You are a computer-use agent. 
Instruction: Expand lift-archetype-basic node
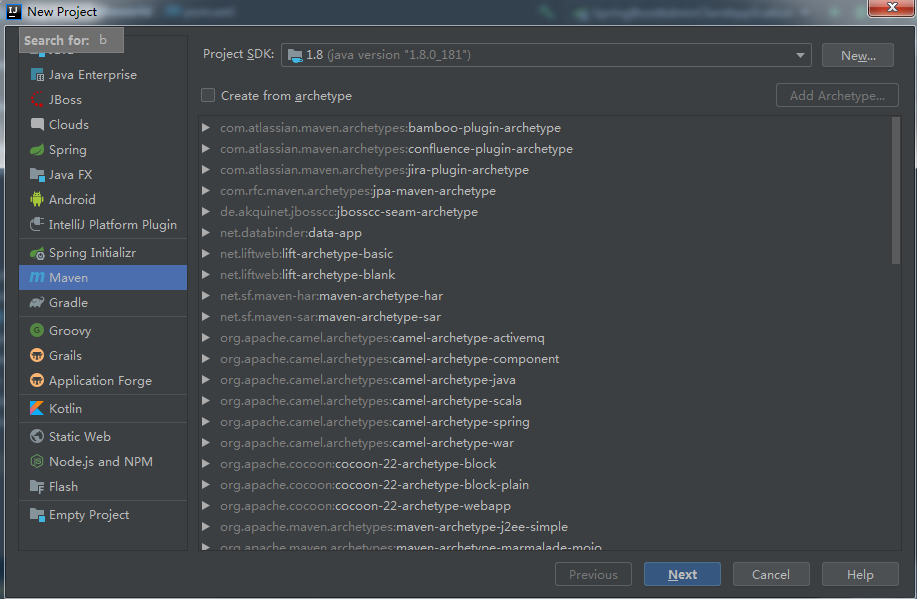206,254
